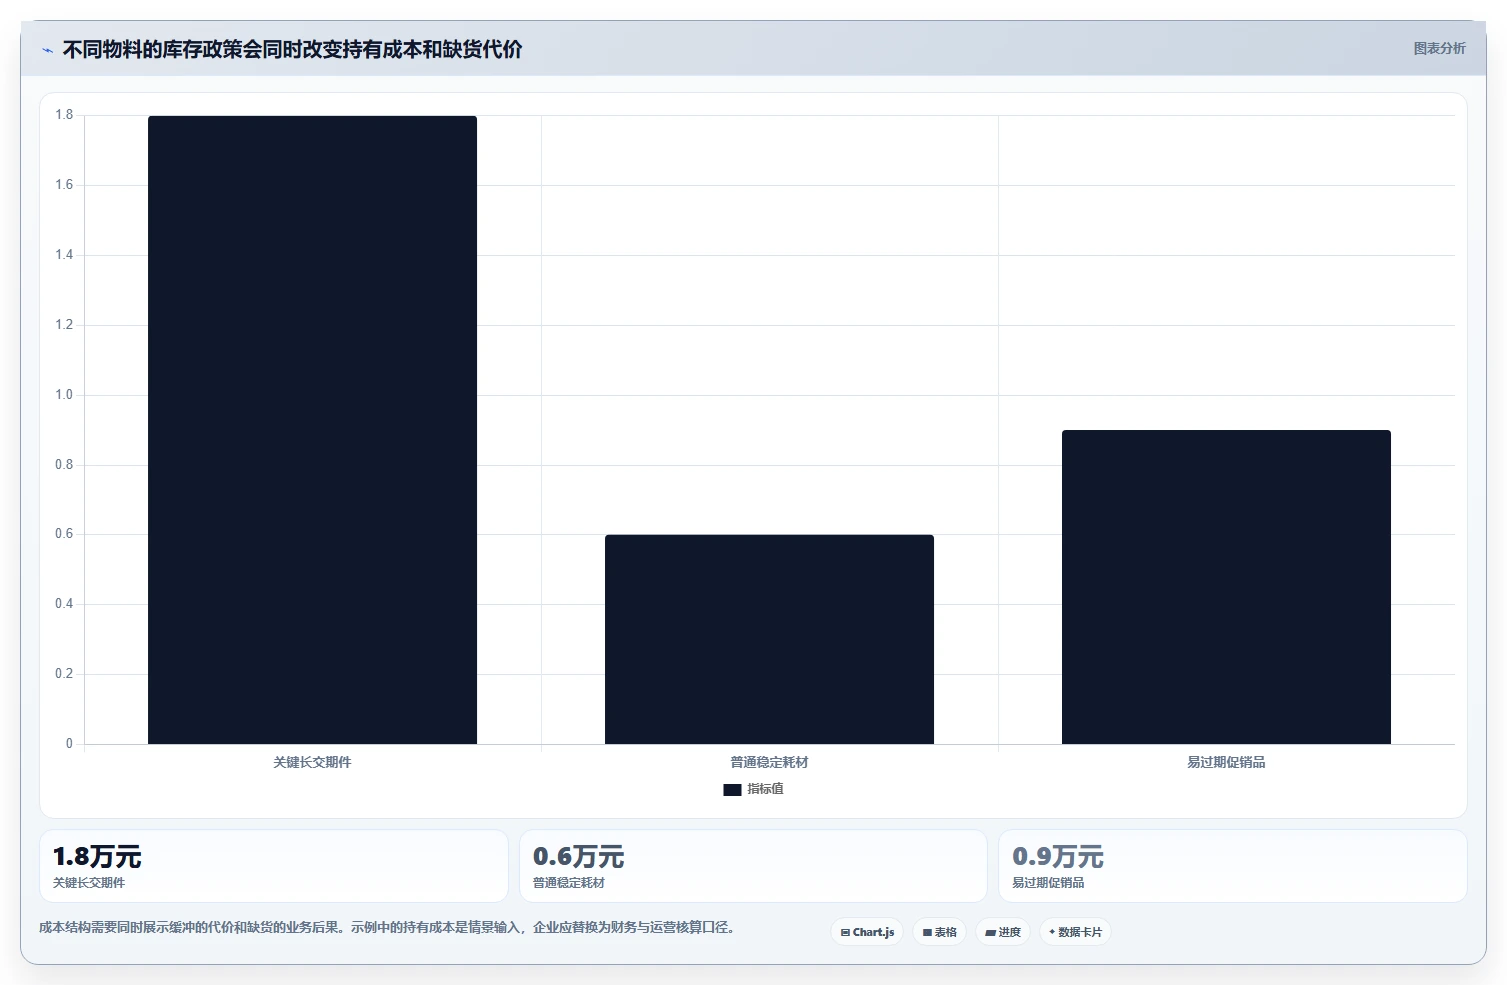
Task: Click the 进度 tag pill
Action: pyautogui.click(x=1003, y=932)
